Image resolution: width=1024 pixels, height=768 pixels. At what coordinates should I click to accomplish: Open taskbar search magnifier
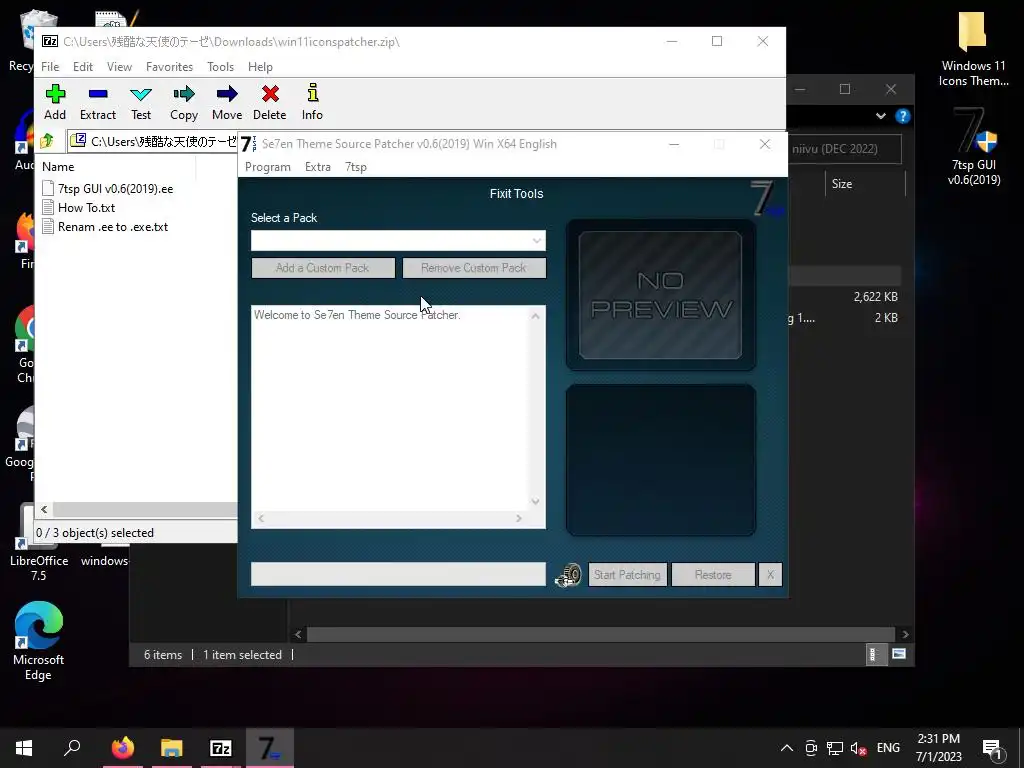click(x=72, y=748)
